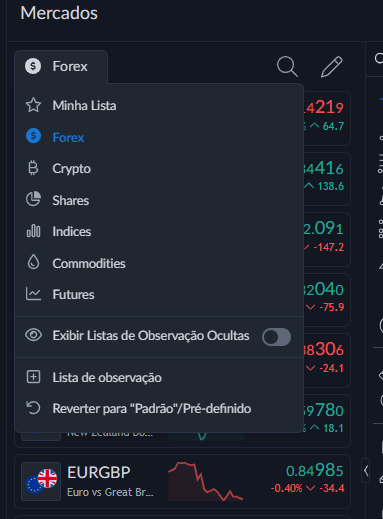
Task: Open the EURGBP instrument row
Action: pos(182,481)
